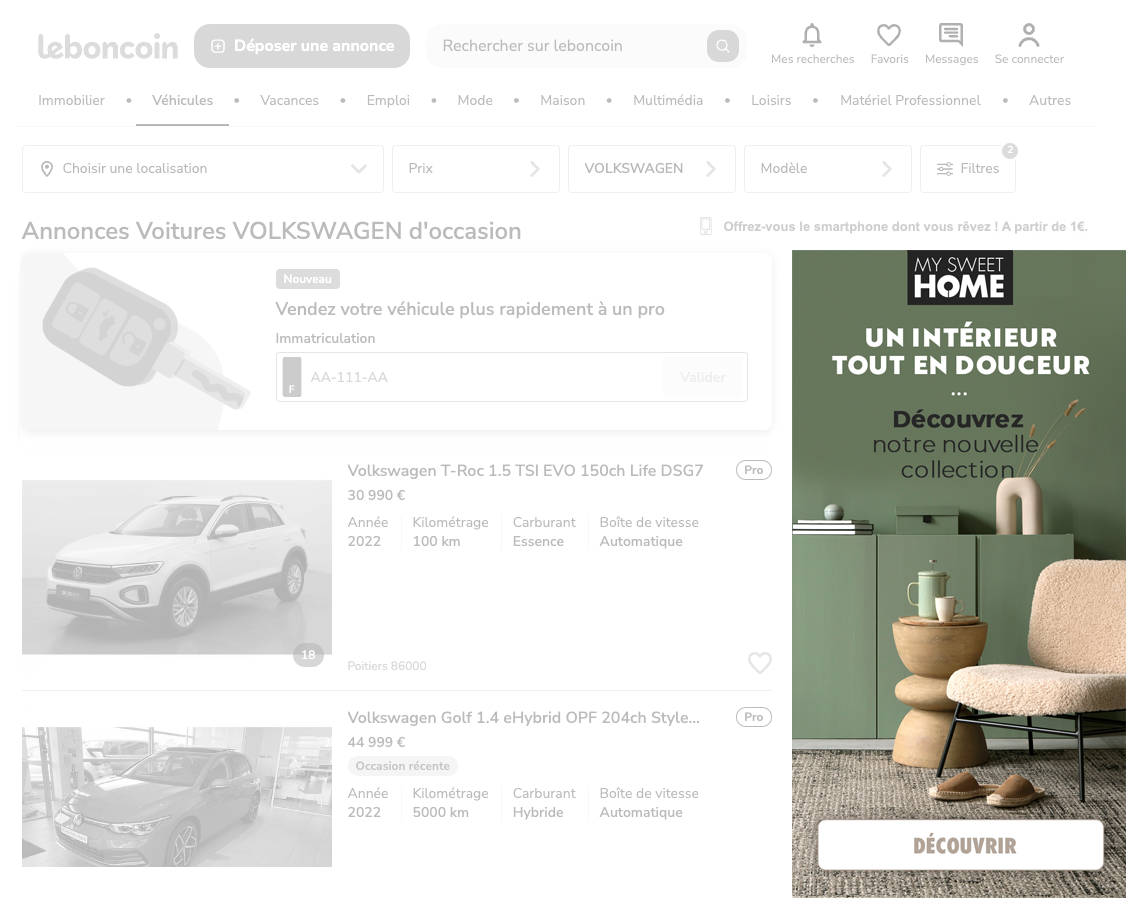
Task: Click the 5000 km mileage value
Action: pyautogui.click(x=441, y=813)
